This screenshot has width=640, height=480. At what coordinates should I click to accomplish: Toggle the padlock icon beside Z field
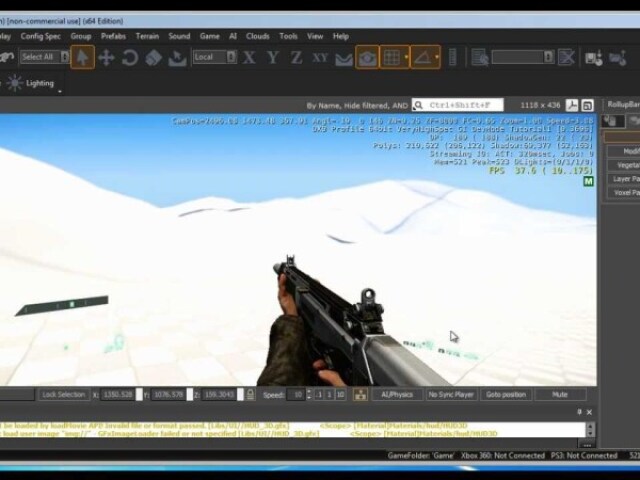coord(250,395)
